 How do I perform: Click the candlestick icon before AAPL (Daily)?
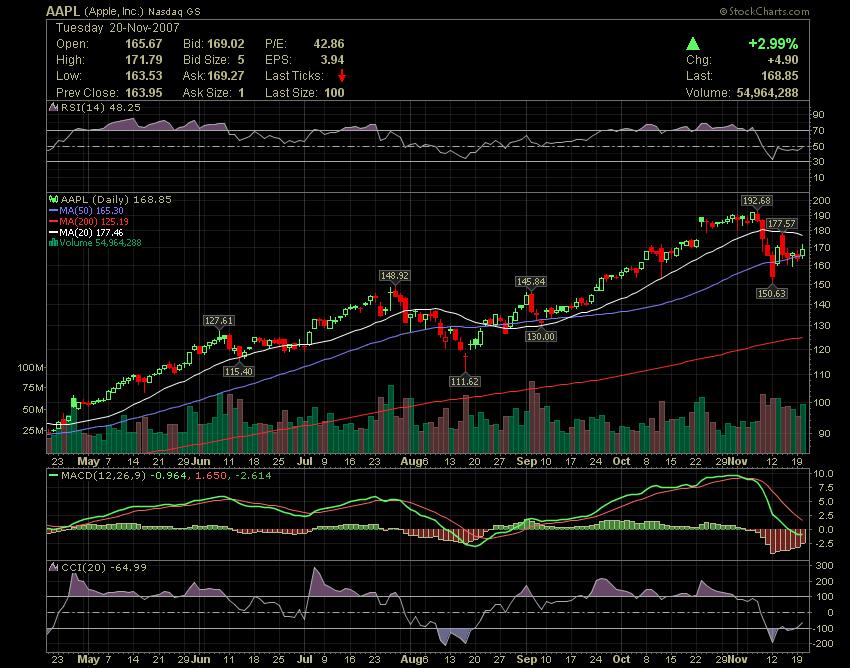coord(54,200)
